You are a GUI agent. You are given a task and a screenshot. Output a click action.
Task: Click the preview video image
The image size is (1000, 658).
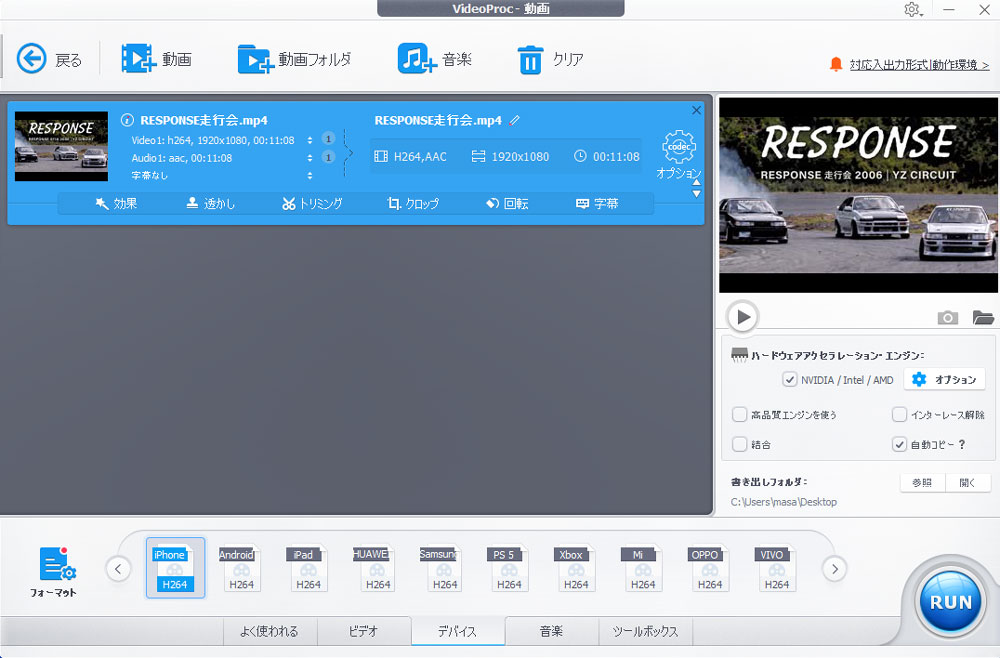(x=858, y=195)
